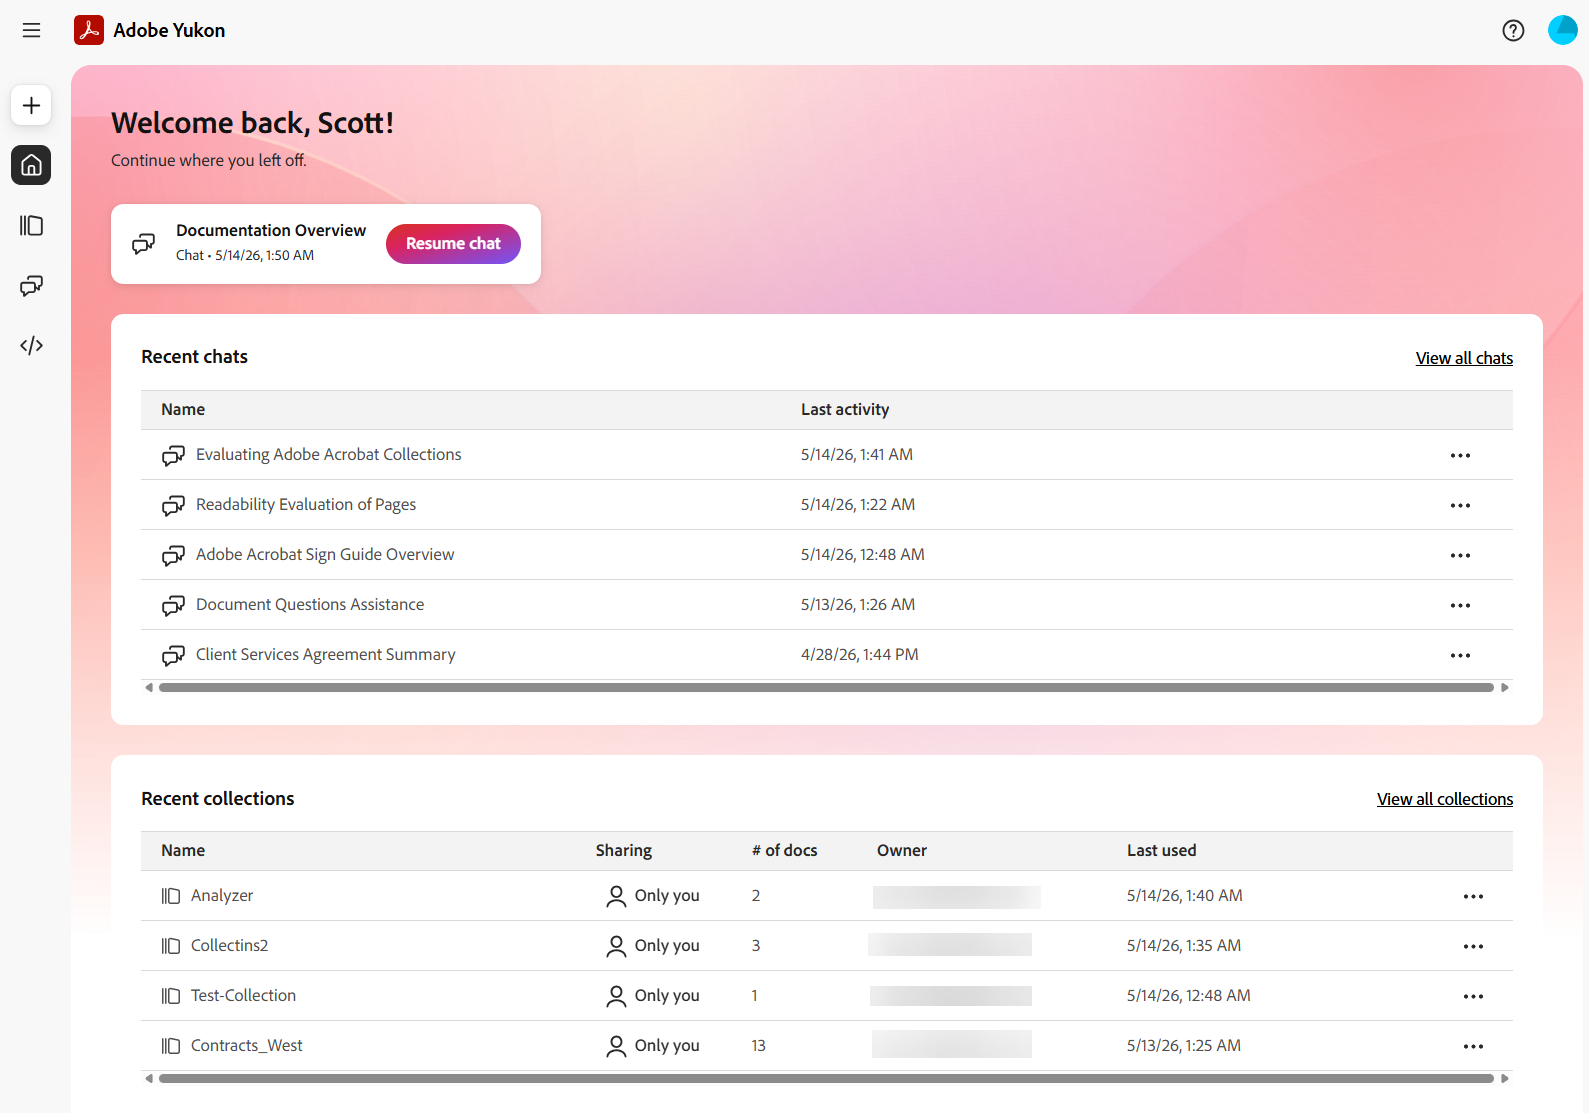Click the Last used column header
Screen dimensions: 1589x1113
coord(1161,850)
